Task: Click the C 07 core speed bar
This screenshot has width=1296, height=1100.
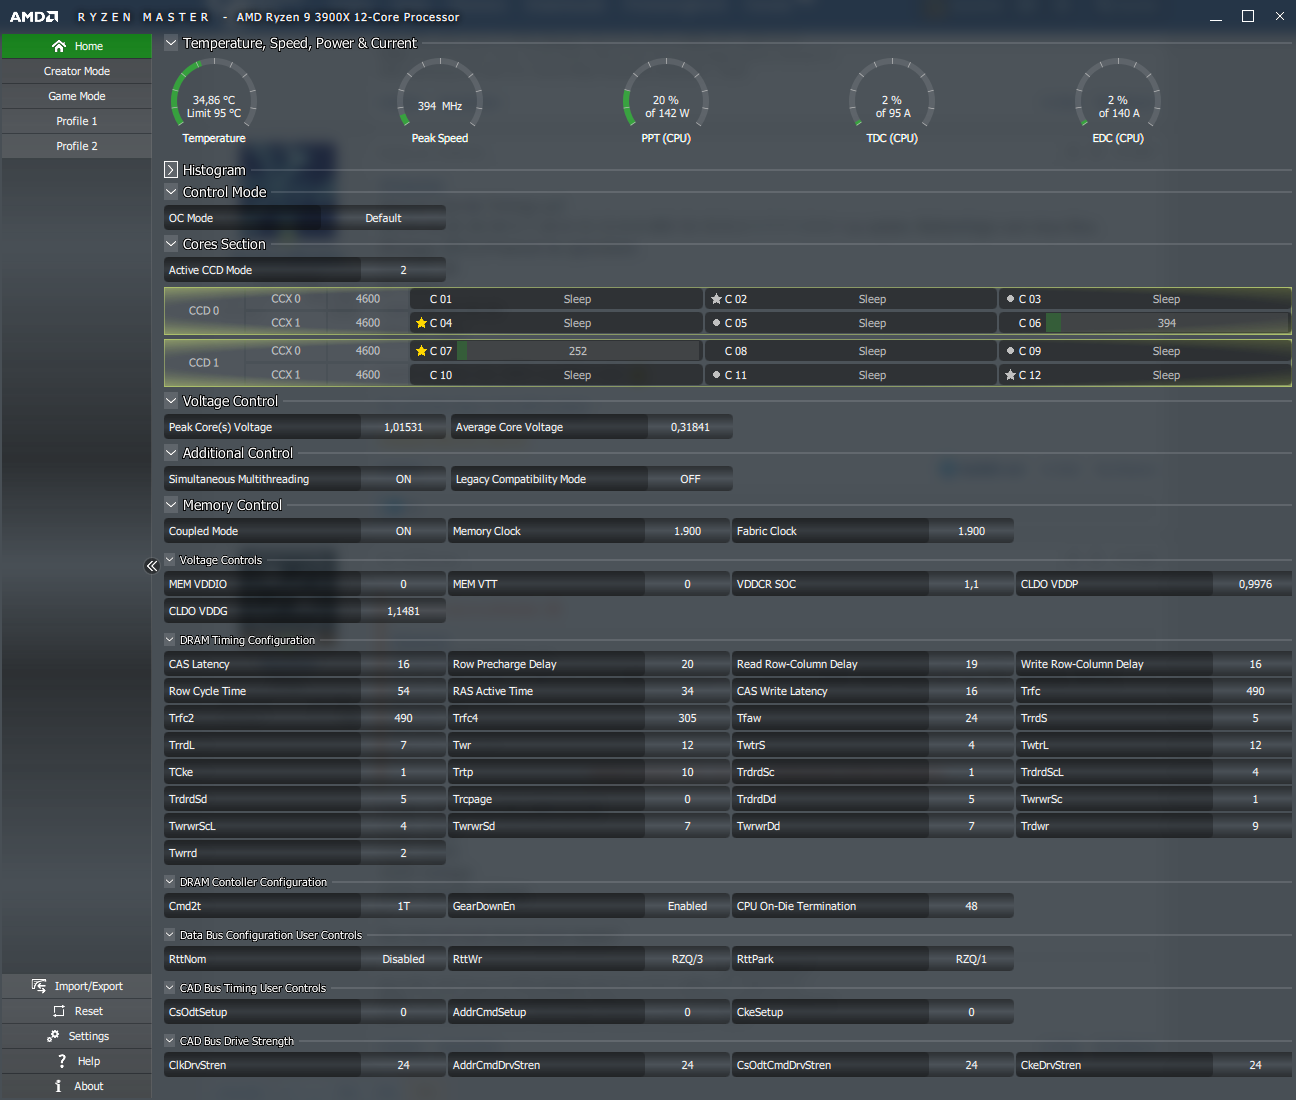Action: coord(578,351)
